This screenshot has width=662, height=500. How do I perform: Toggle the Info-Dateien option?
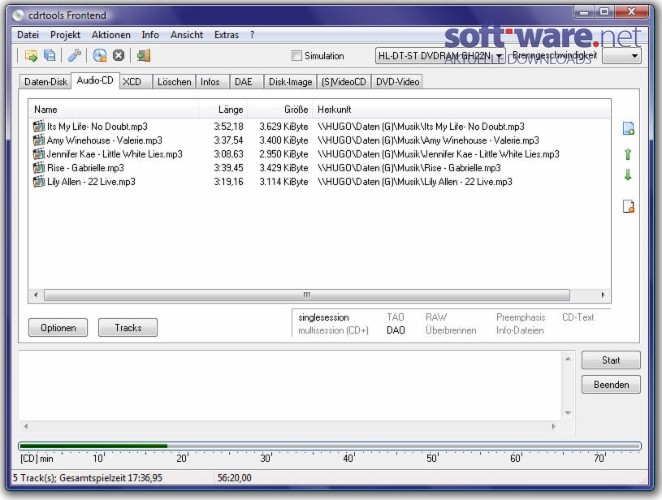pos(520,331)
